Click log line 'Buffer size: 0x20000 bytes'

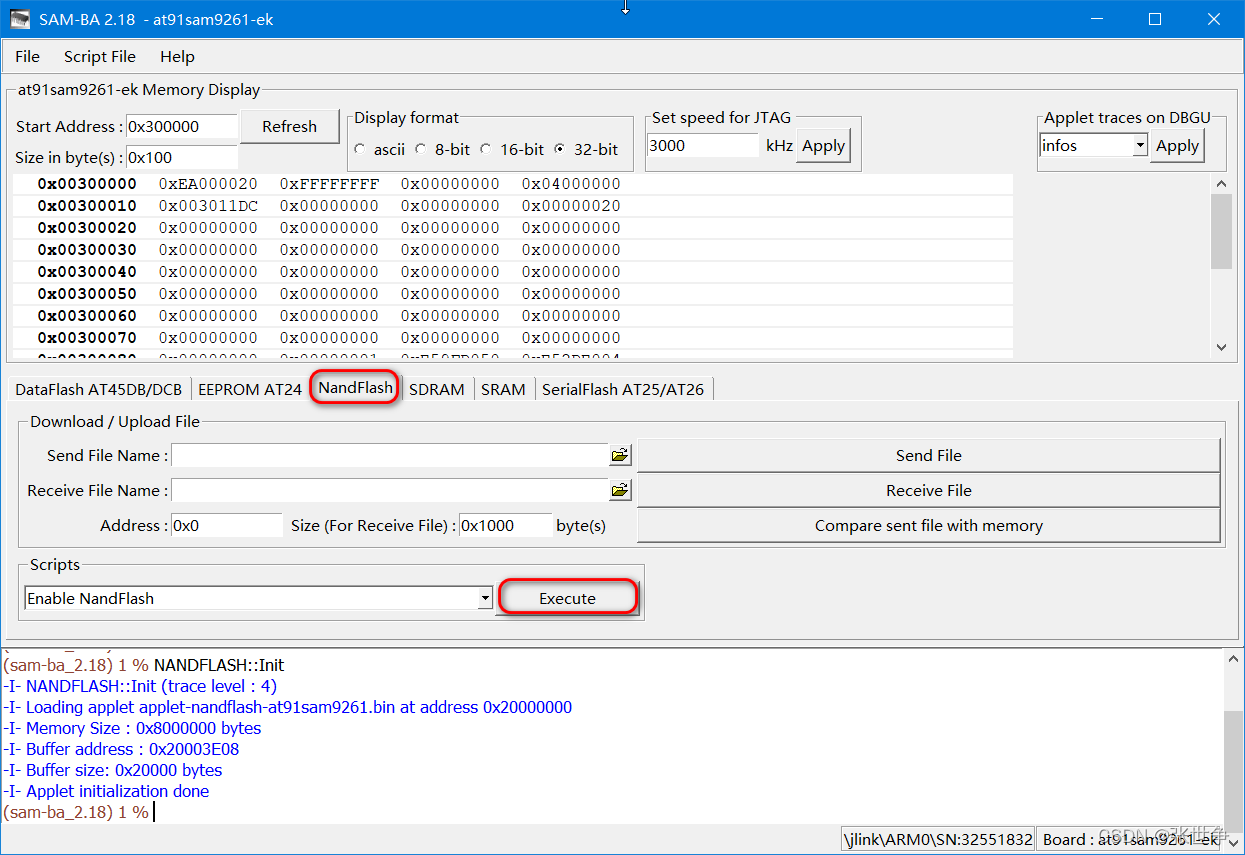point(112,770)
